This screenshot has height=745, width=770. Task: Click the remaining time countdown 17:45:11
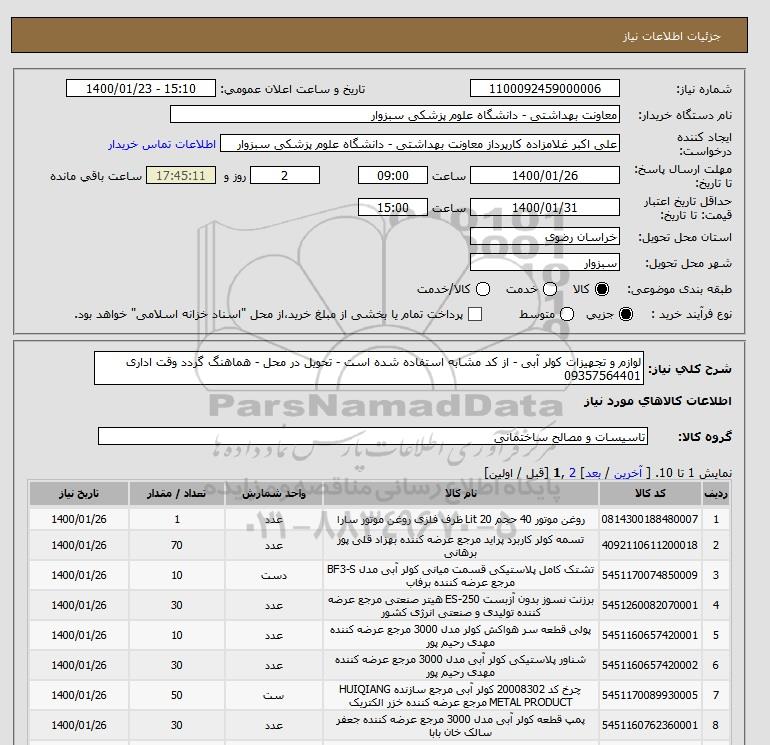click(181, 175)
